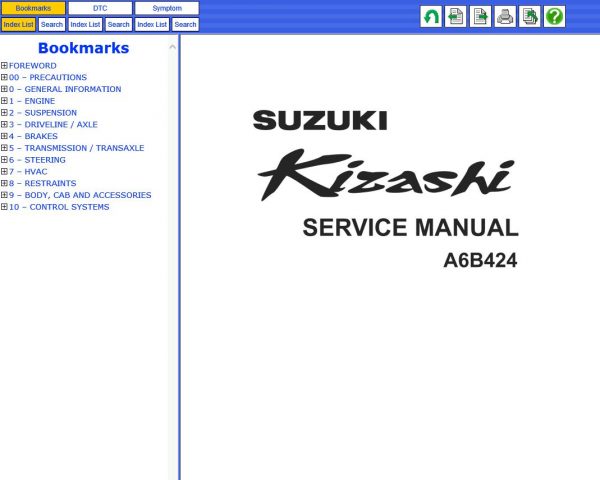
Task: Expand the 7 – HVAC node
Action: coord(4,171)
